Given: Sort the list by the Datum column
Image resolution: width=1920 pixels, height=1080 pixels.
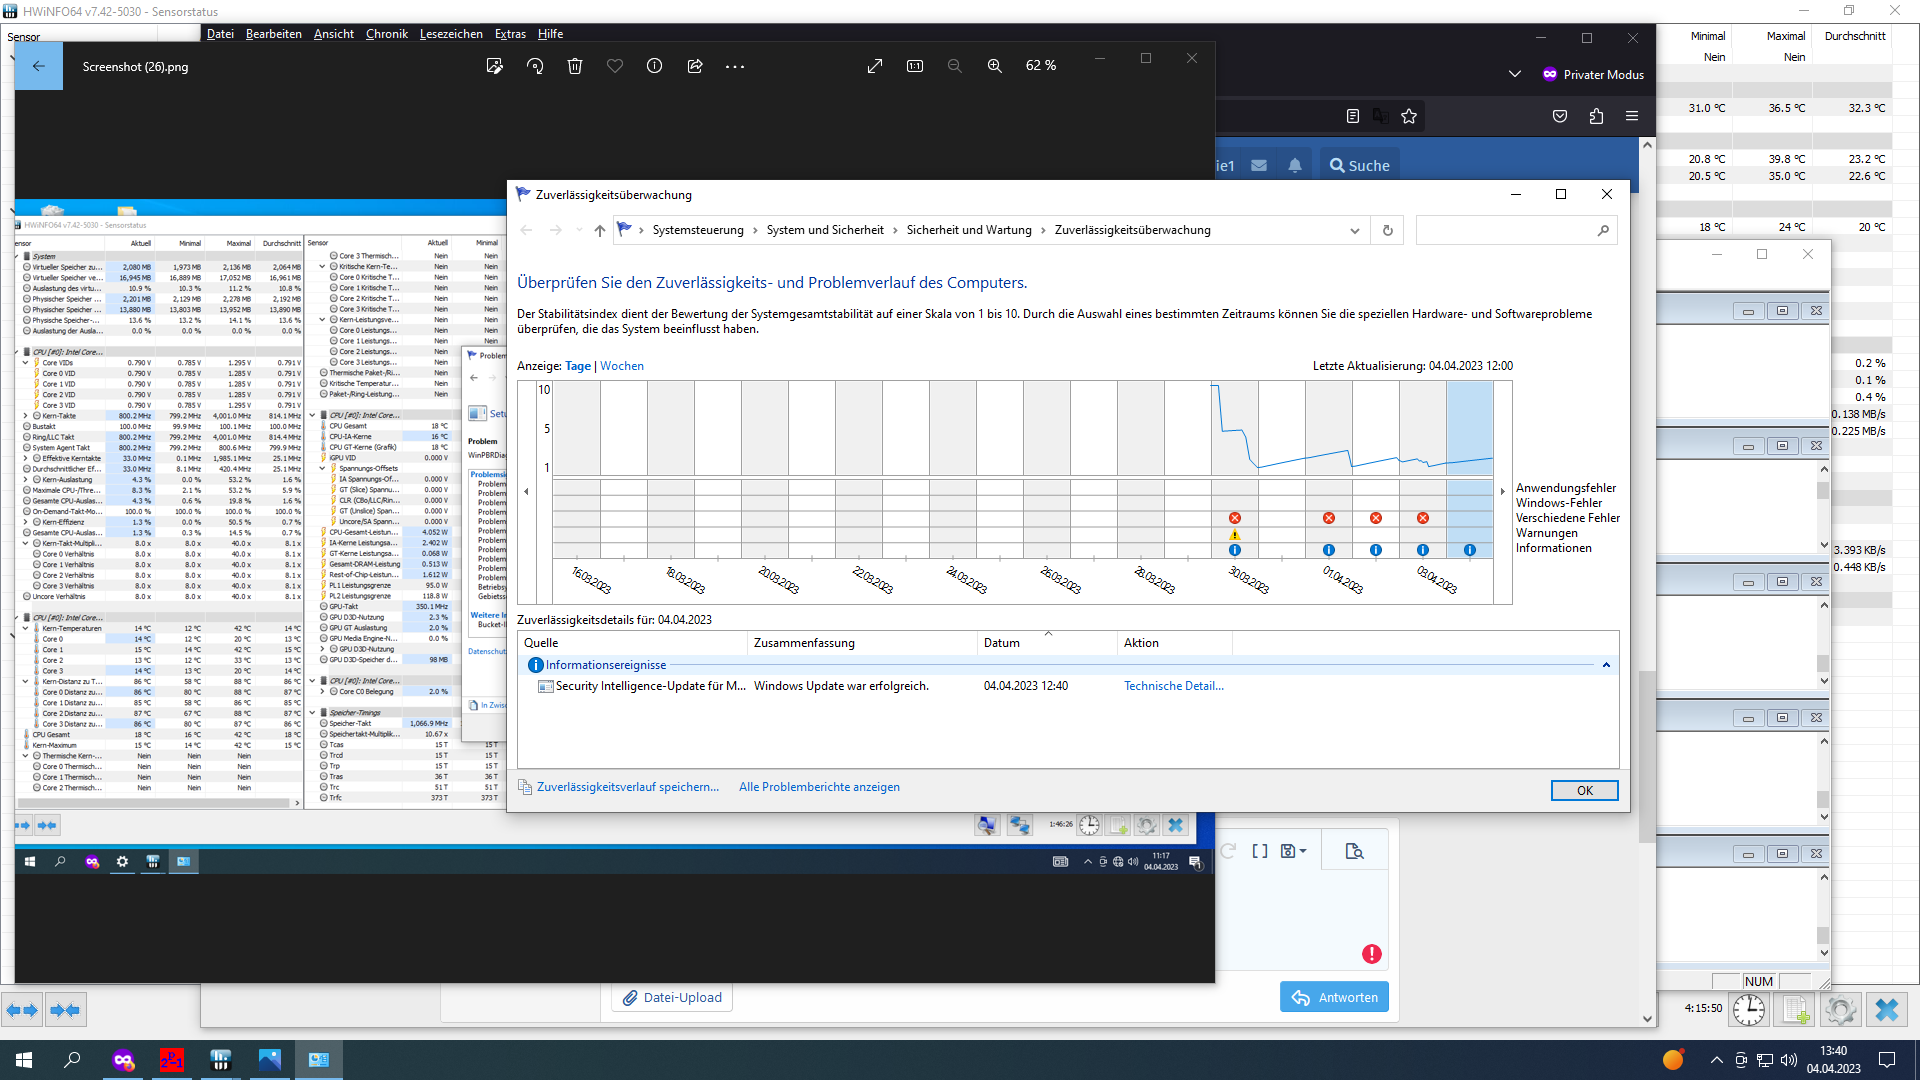Looking at the screenshot, I should [x=1047, y=643].
